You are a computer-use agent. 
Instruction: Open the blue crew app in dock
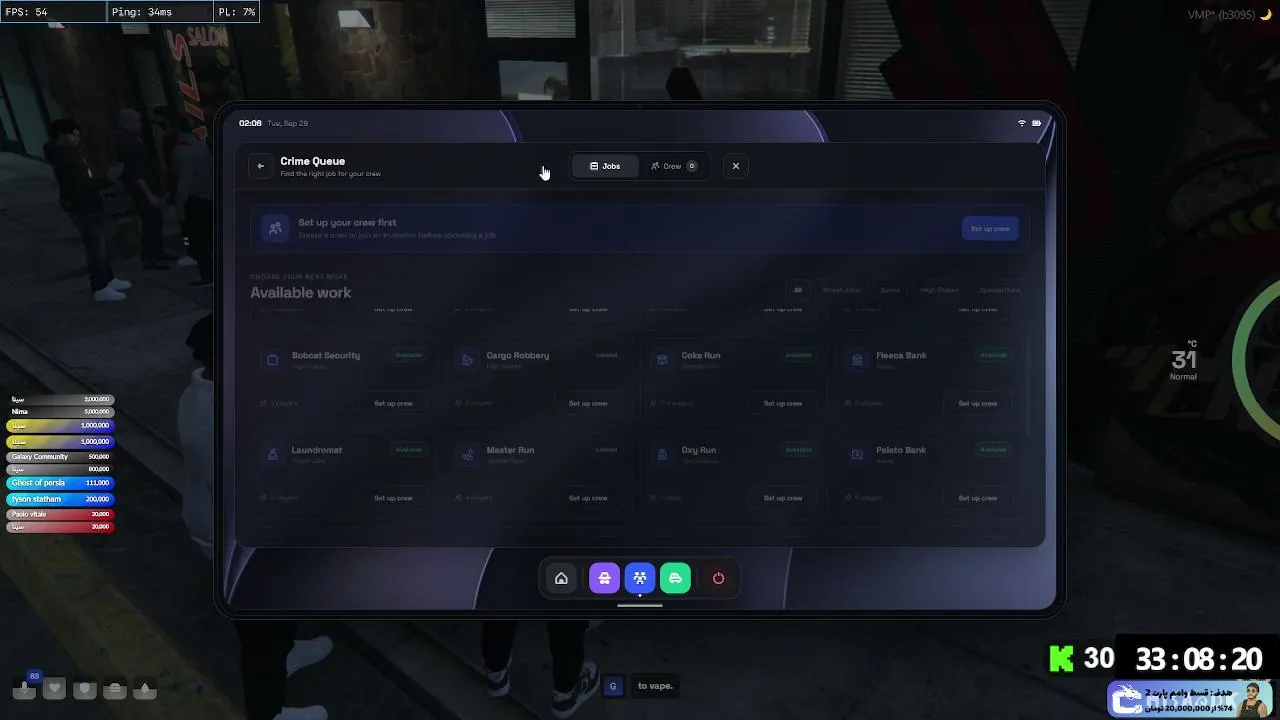pyautogui.click(x=640, y=578)
